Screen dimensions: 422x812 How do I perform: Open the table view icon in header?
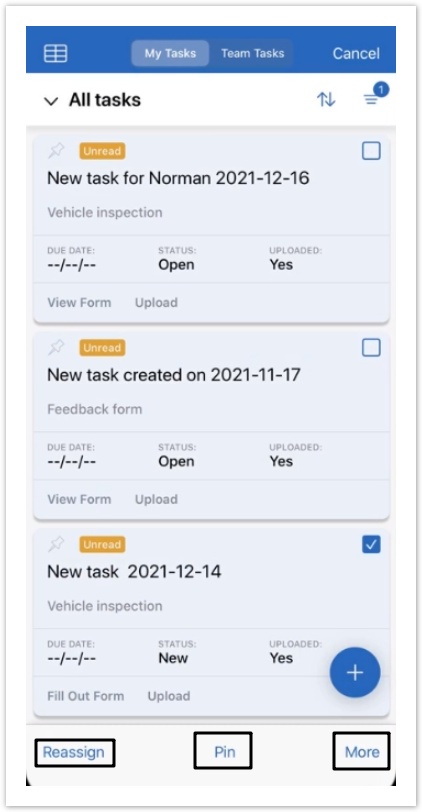pyautogui.click(x=55, y=53)
